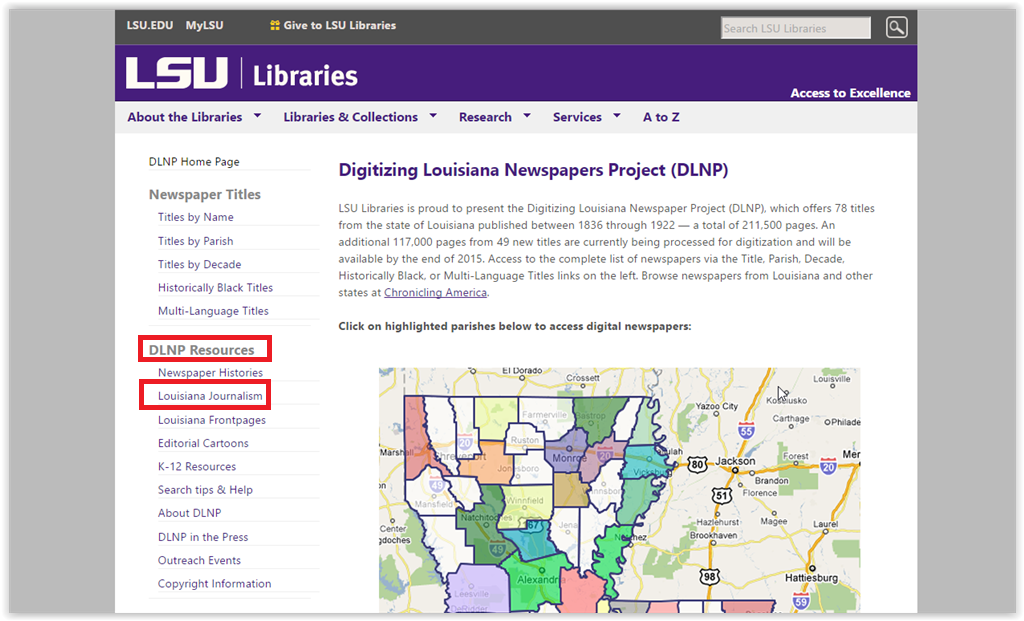This screenshot has width=1024, height=621.
Task: Click Newspaper Titles heading
Action: pyautogui.click(x=204, y=194)
